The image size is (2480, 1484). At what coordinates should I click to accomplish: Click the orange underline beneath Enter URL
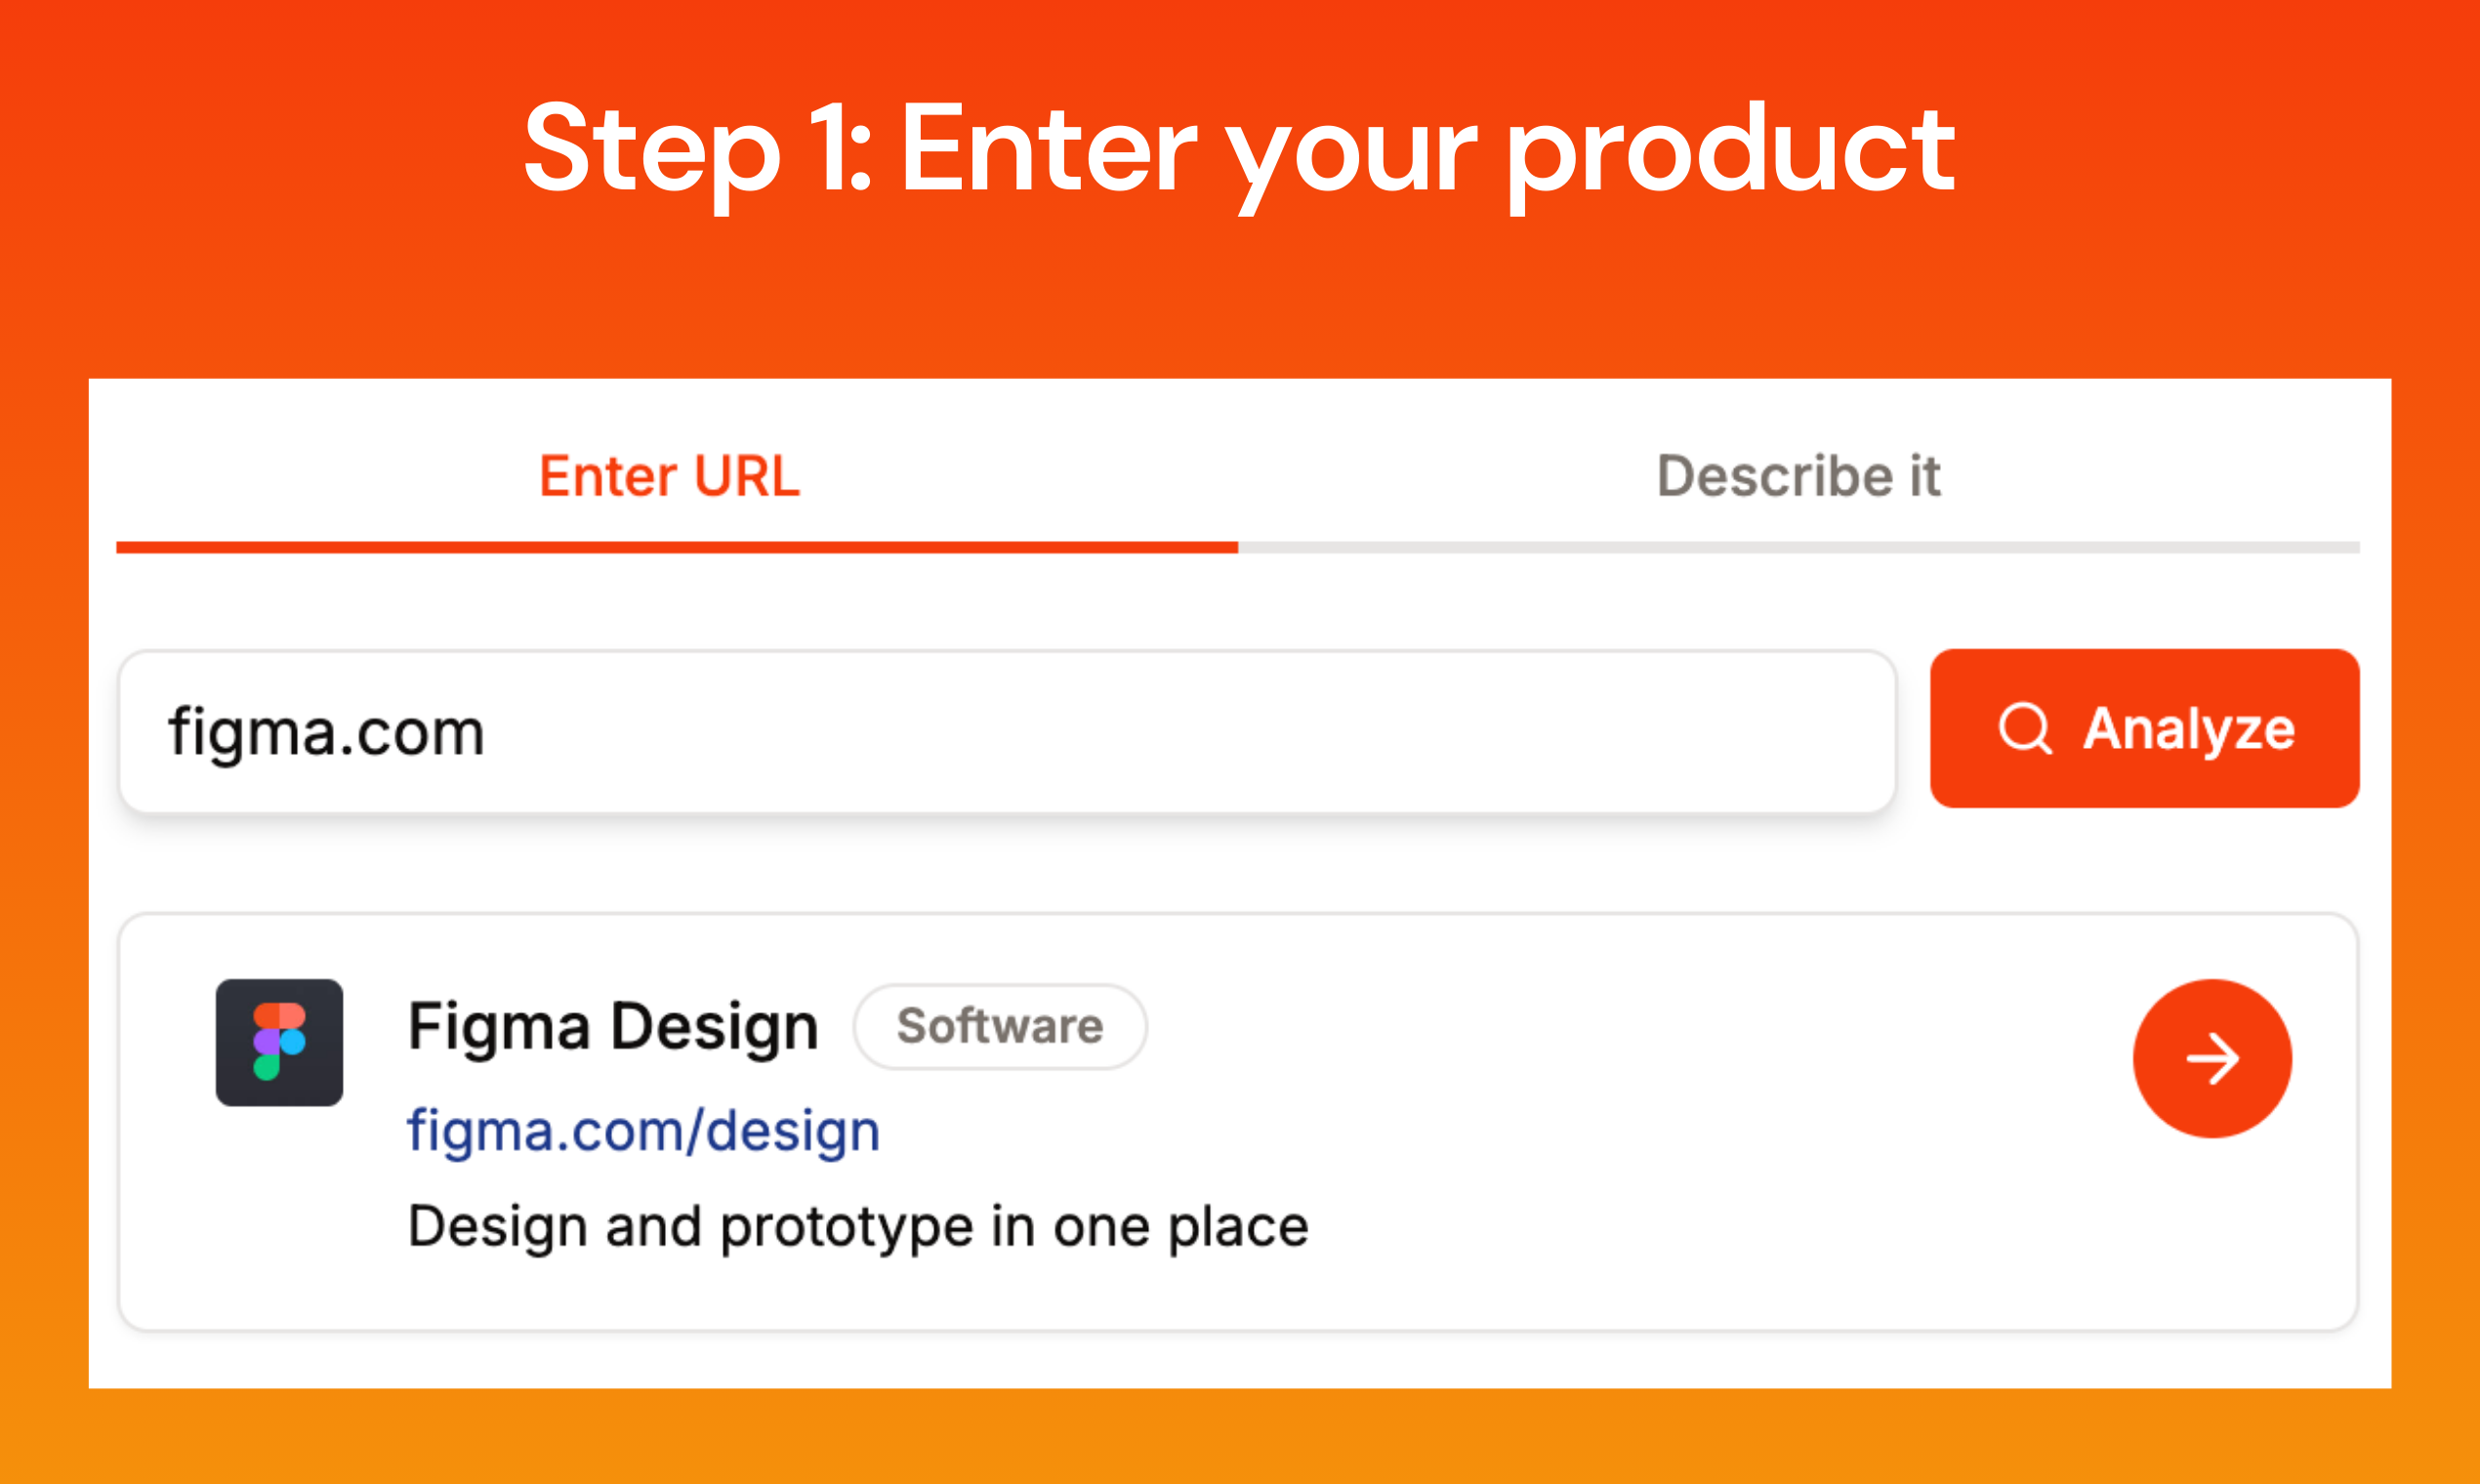click(676, 547)
